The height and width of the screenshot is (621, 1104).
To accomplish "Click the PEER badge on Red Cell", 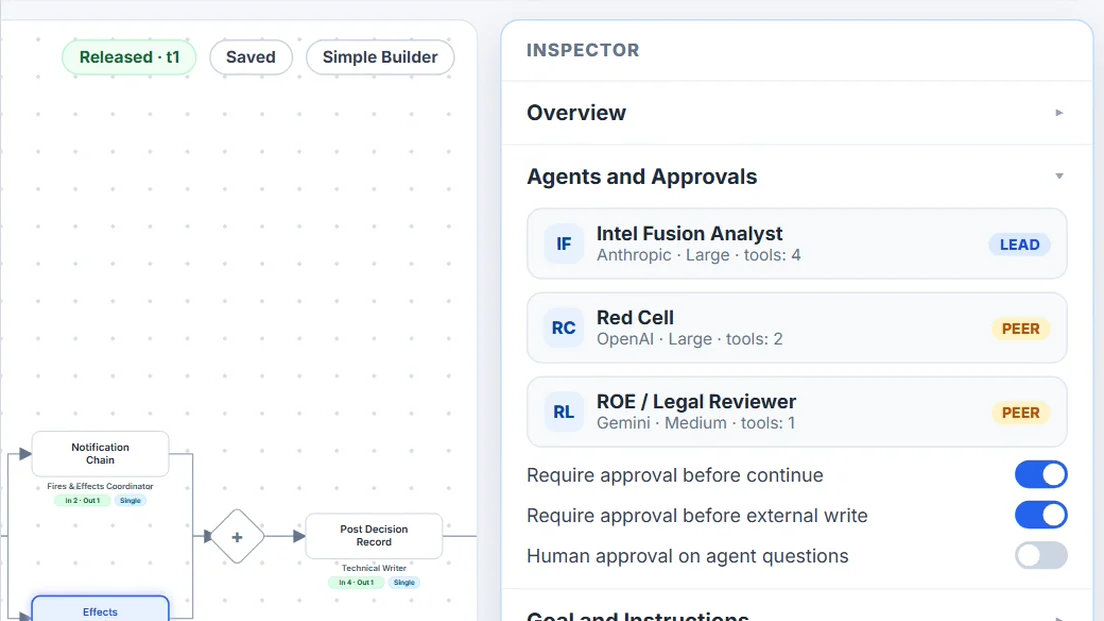I will pyautogui.click(x=1020, y=329).
